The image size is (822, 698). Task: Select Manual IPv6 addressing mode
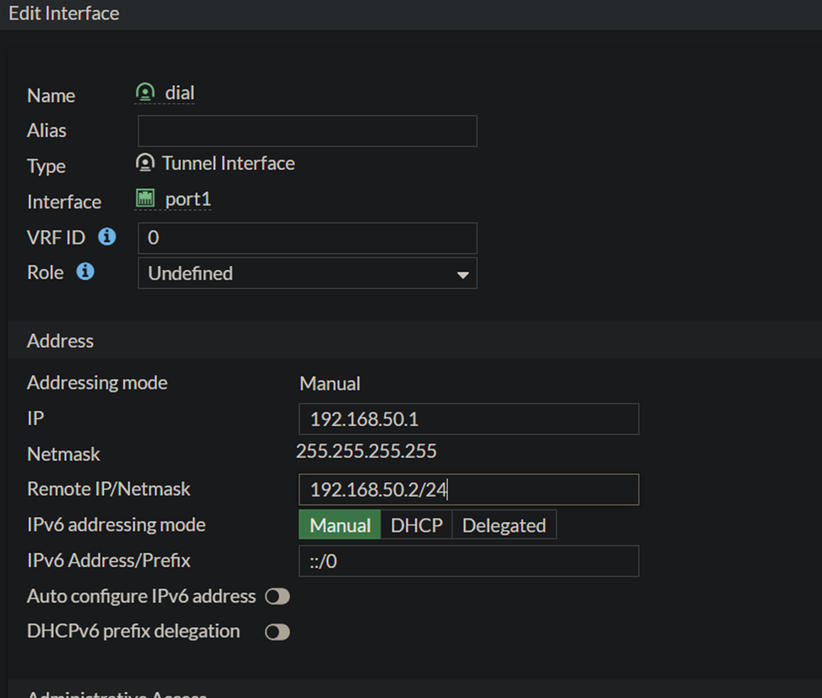pos(340,525)
